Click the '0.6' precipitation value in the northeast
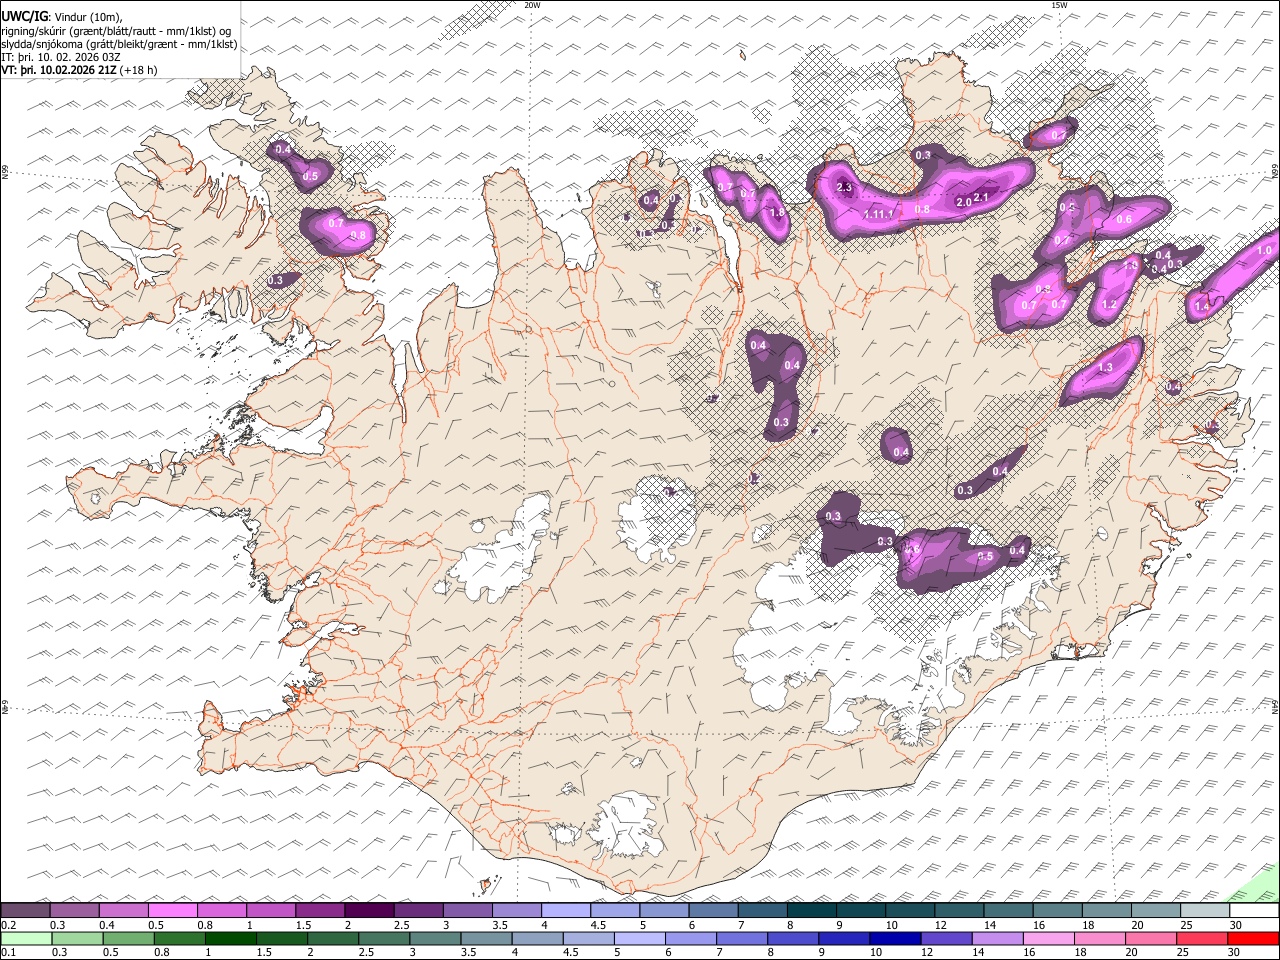 coord(1124,220)
